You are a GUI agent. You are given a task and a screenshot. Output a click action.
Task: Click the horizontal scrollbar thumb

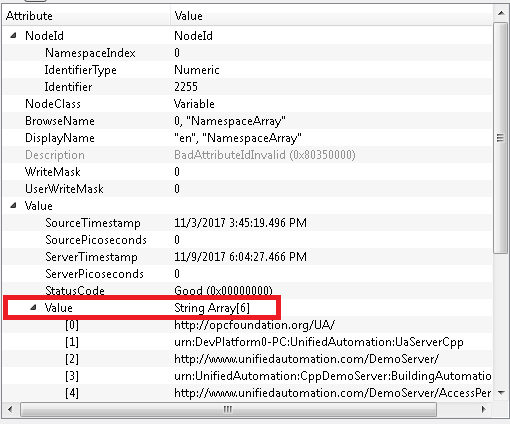coord(228,409)
